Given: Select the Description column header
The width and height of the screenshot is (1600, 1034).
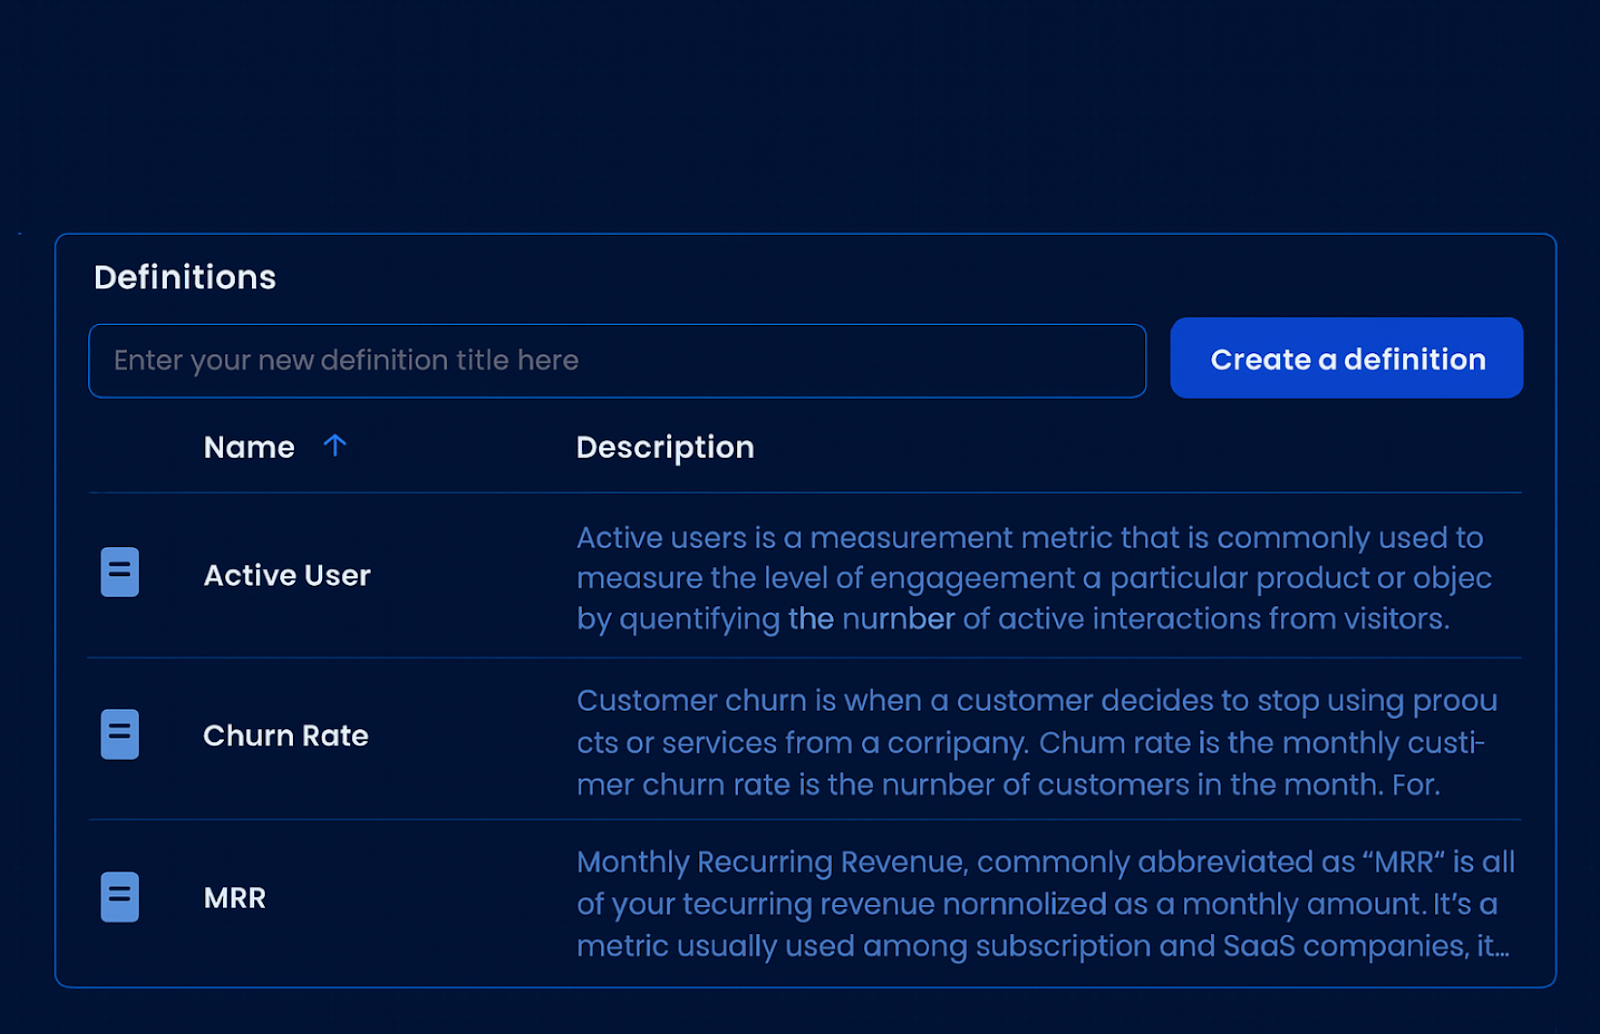Looking at the screenshot, I should click(x=664, y=446).
